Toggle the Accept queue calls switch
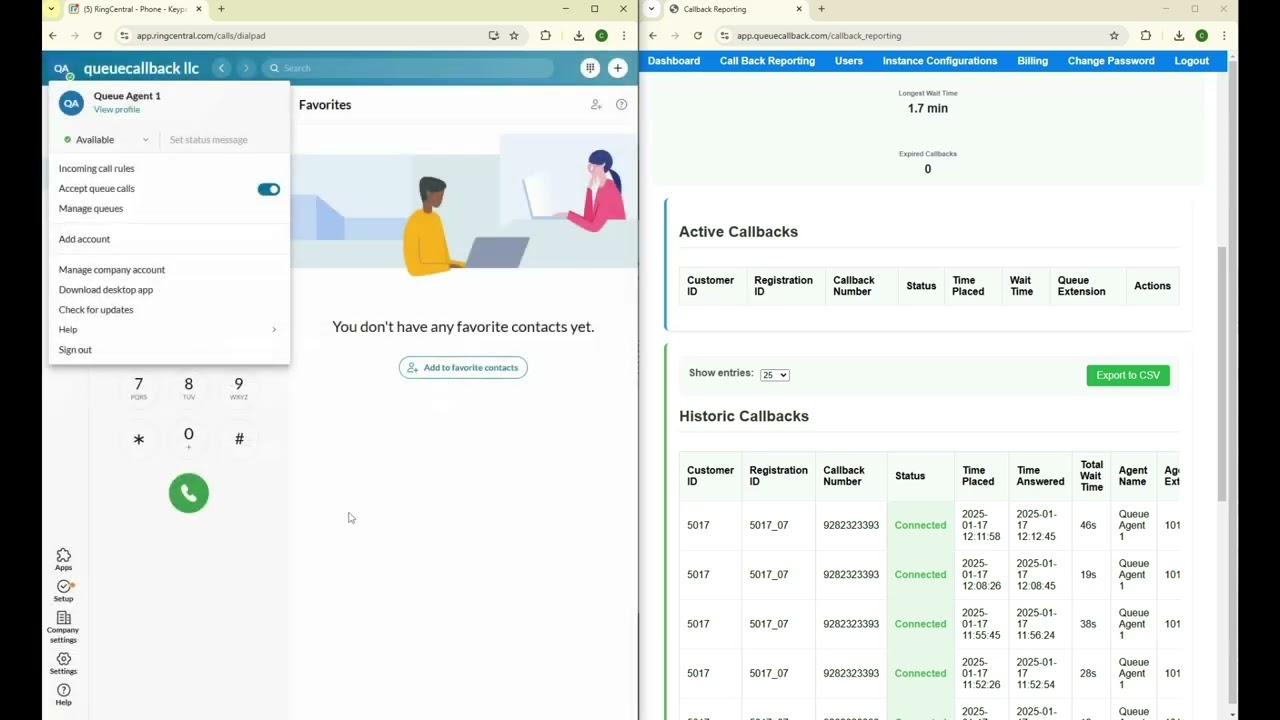This screenshot has height=720, width=1280. [x=268, y=189]
